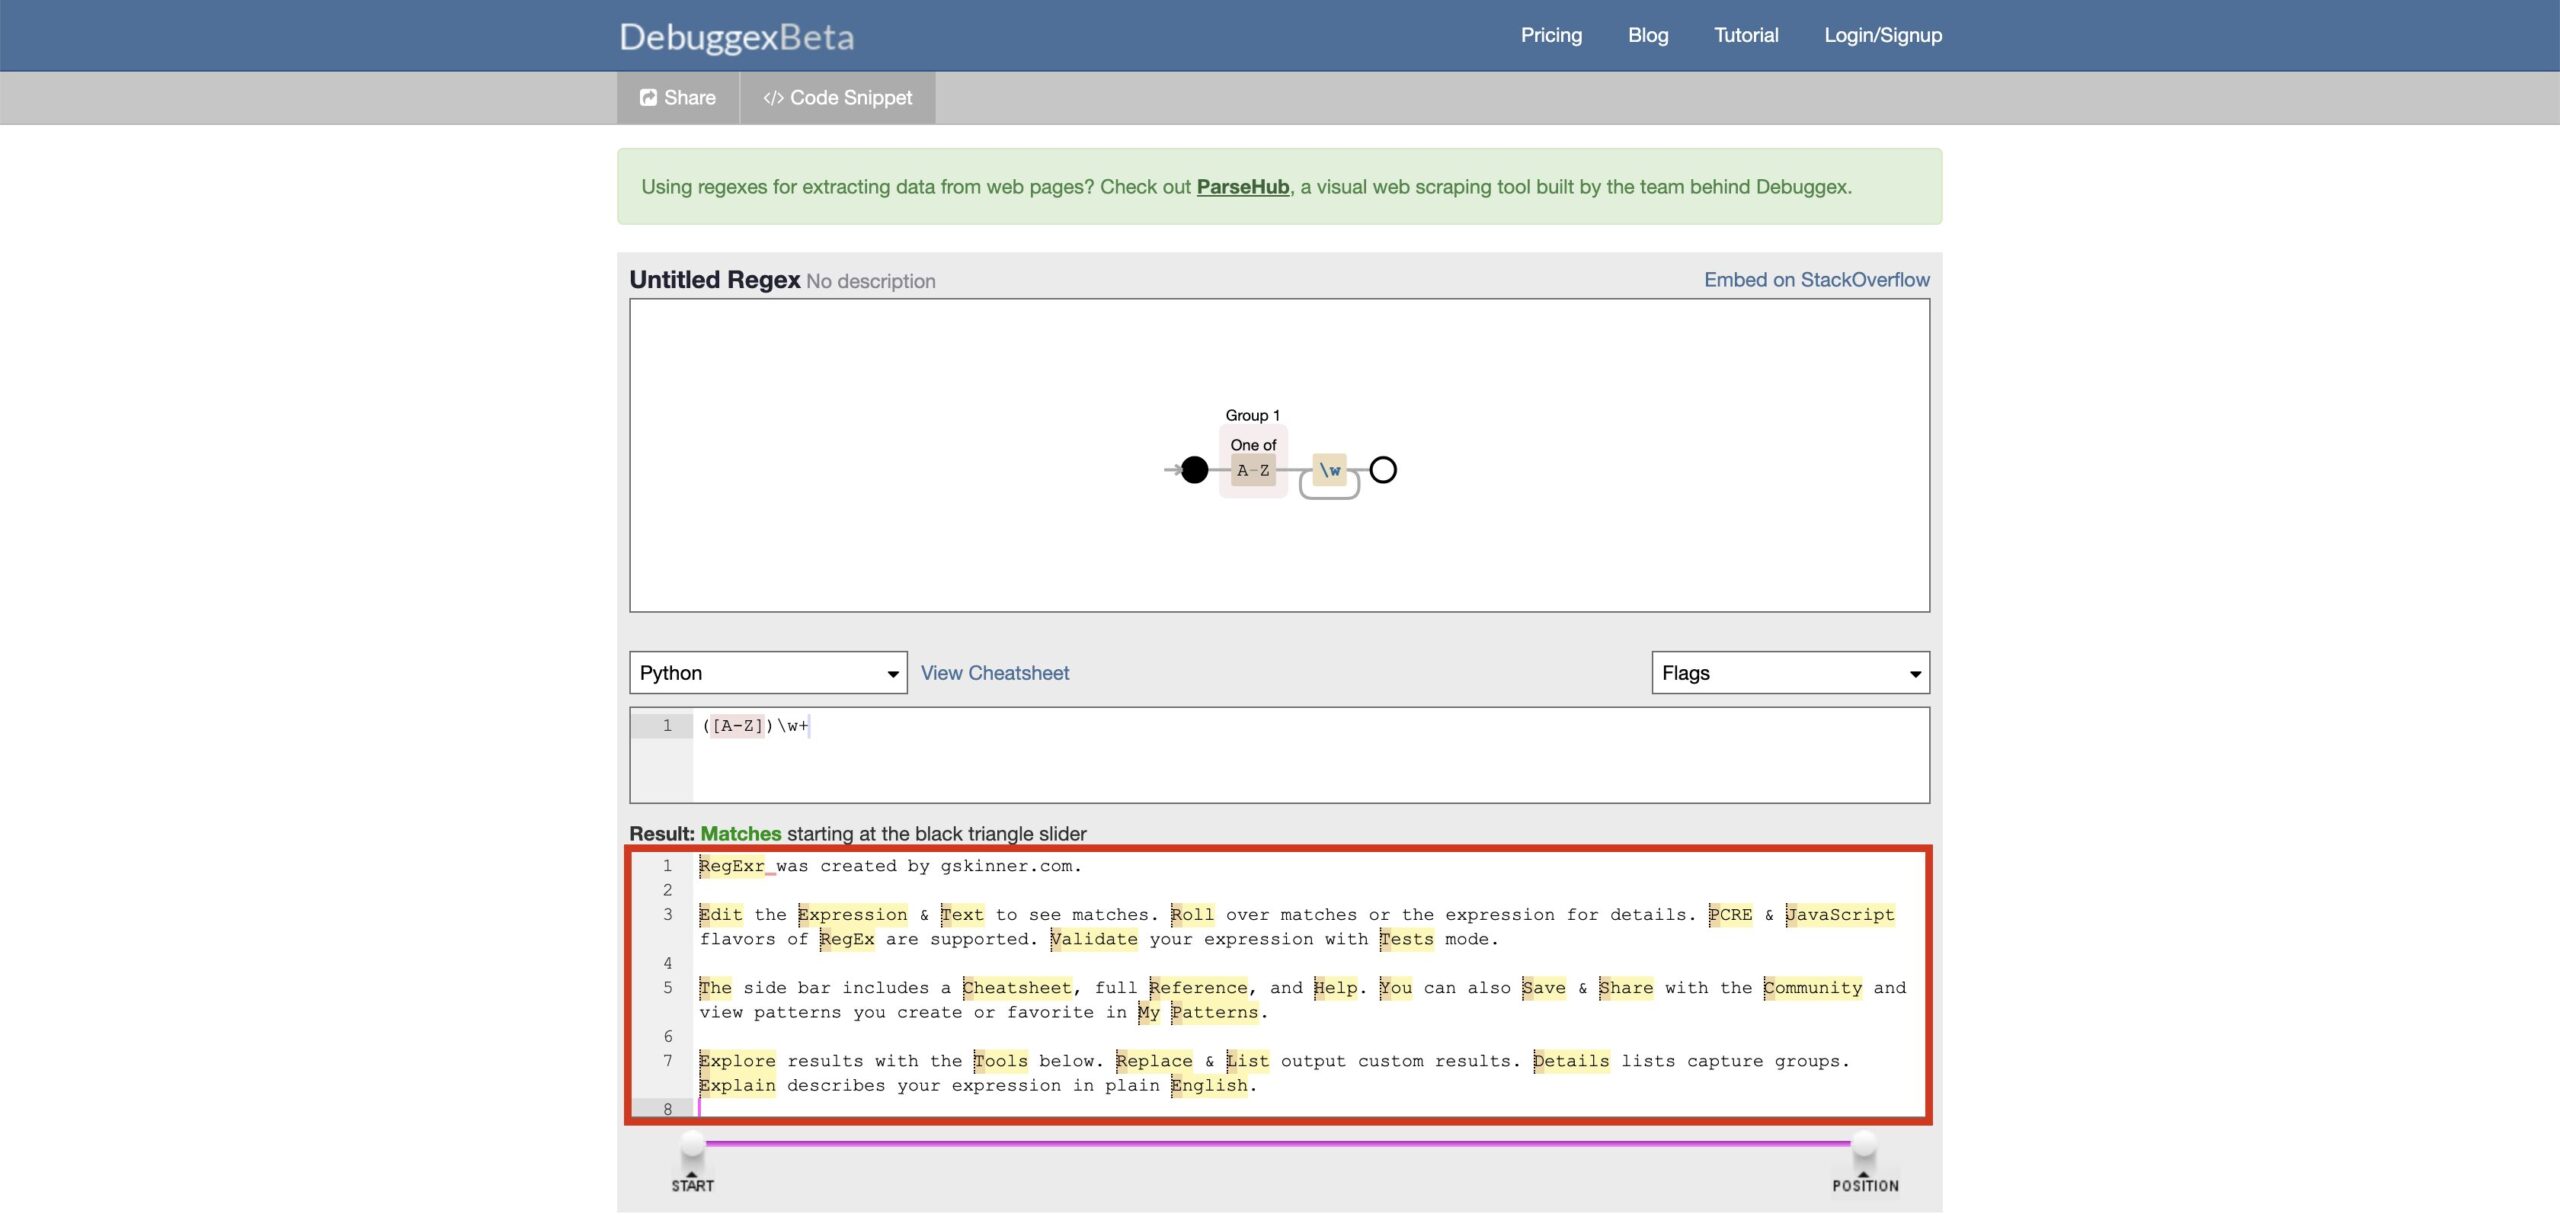Image resolution: width=2560 pixels, height=1227 pixels.
Task: Click Embed on StackOverflow link
Action: pos(1816,280)
